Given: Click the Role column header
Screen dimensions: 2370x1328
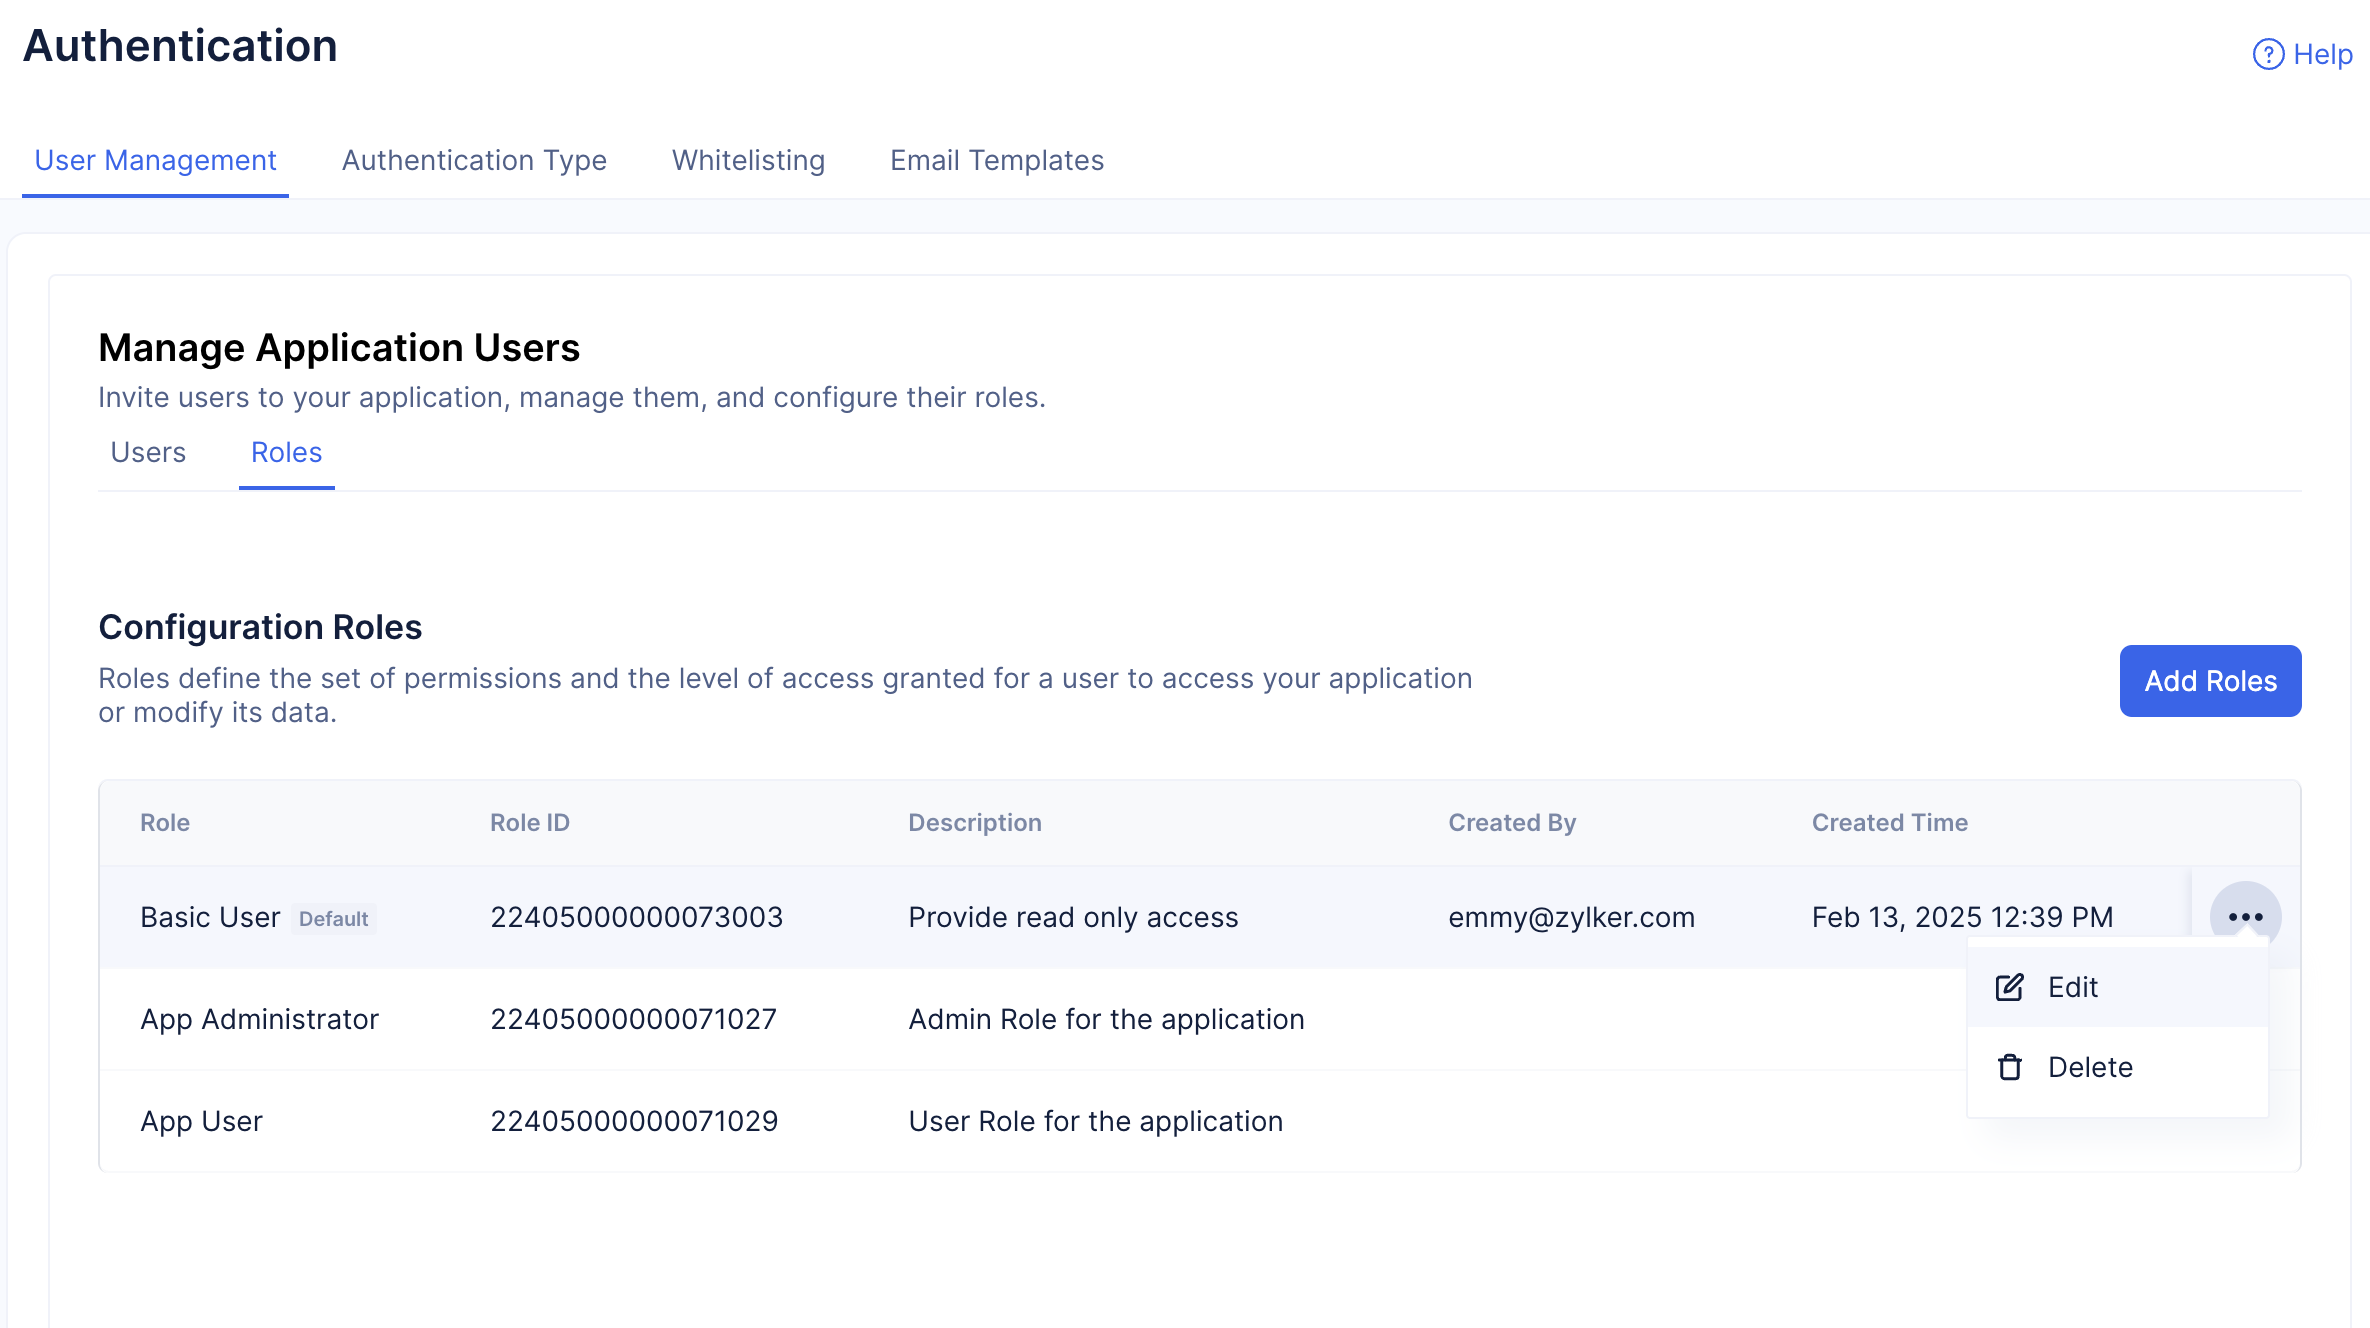Looking at the screenshot, I should coord(165,822).
